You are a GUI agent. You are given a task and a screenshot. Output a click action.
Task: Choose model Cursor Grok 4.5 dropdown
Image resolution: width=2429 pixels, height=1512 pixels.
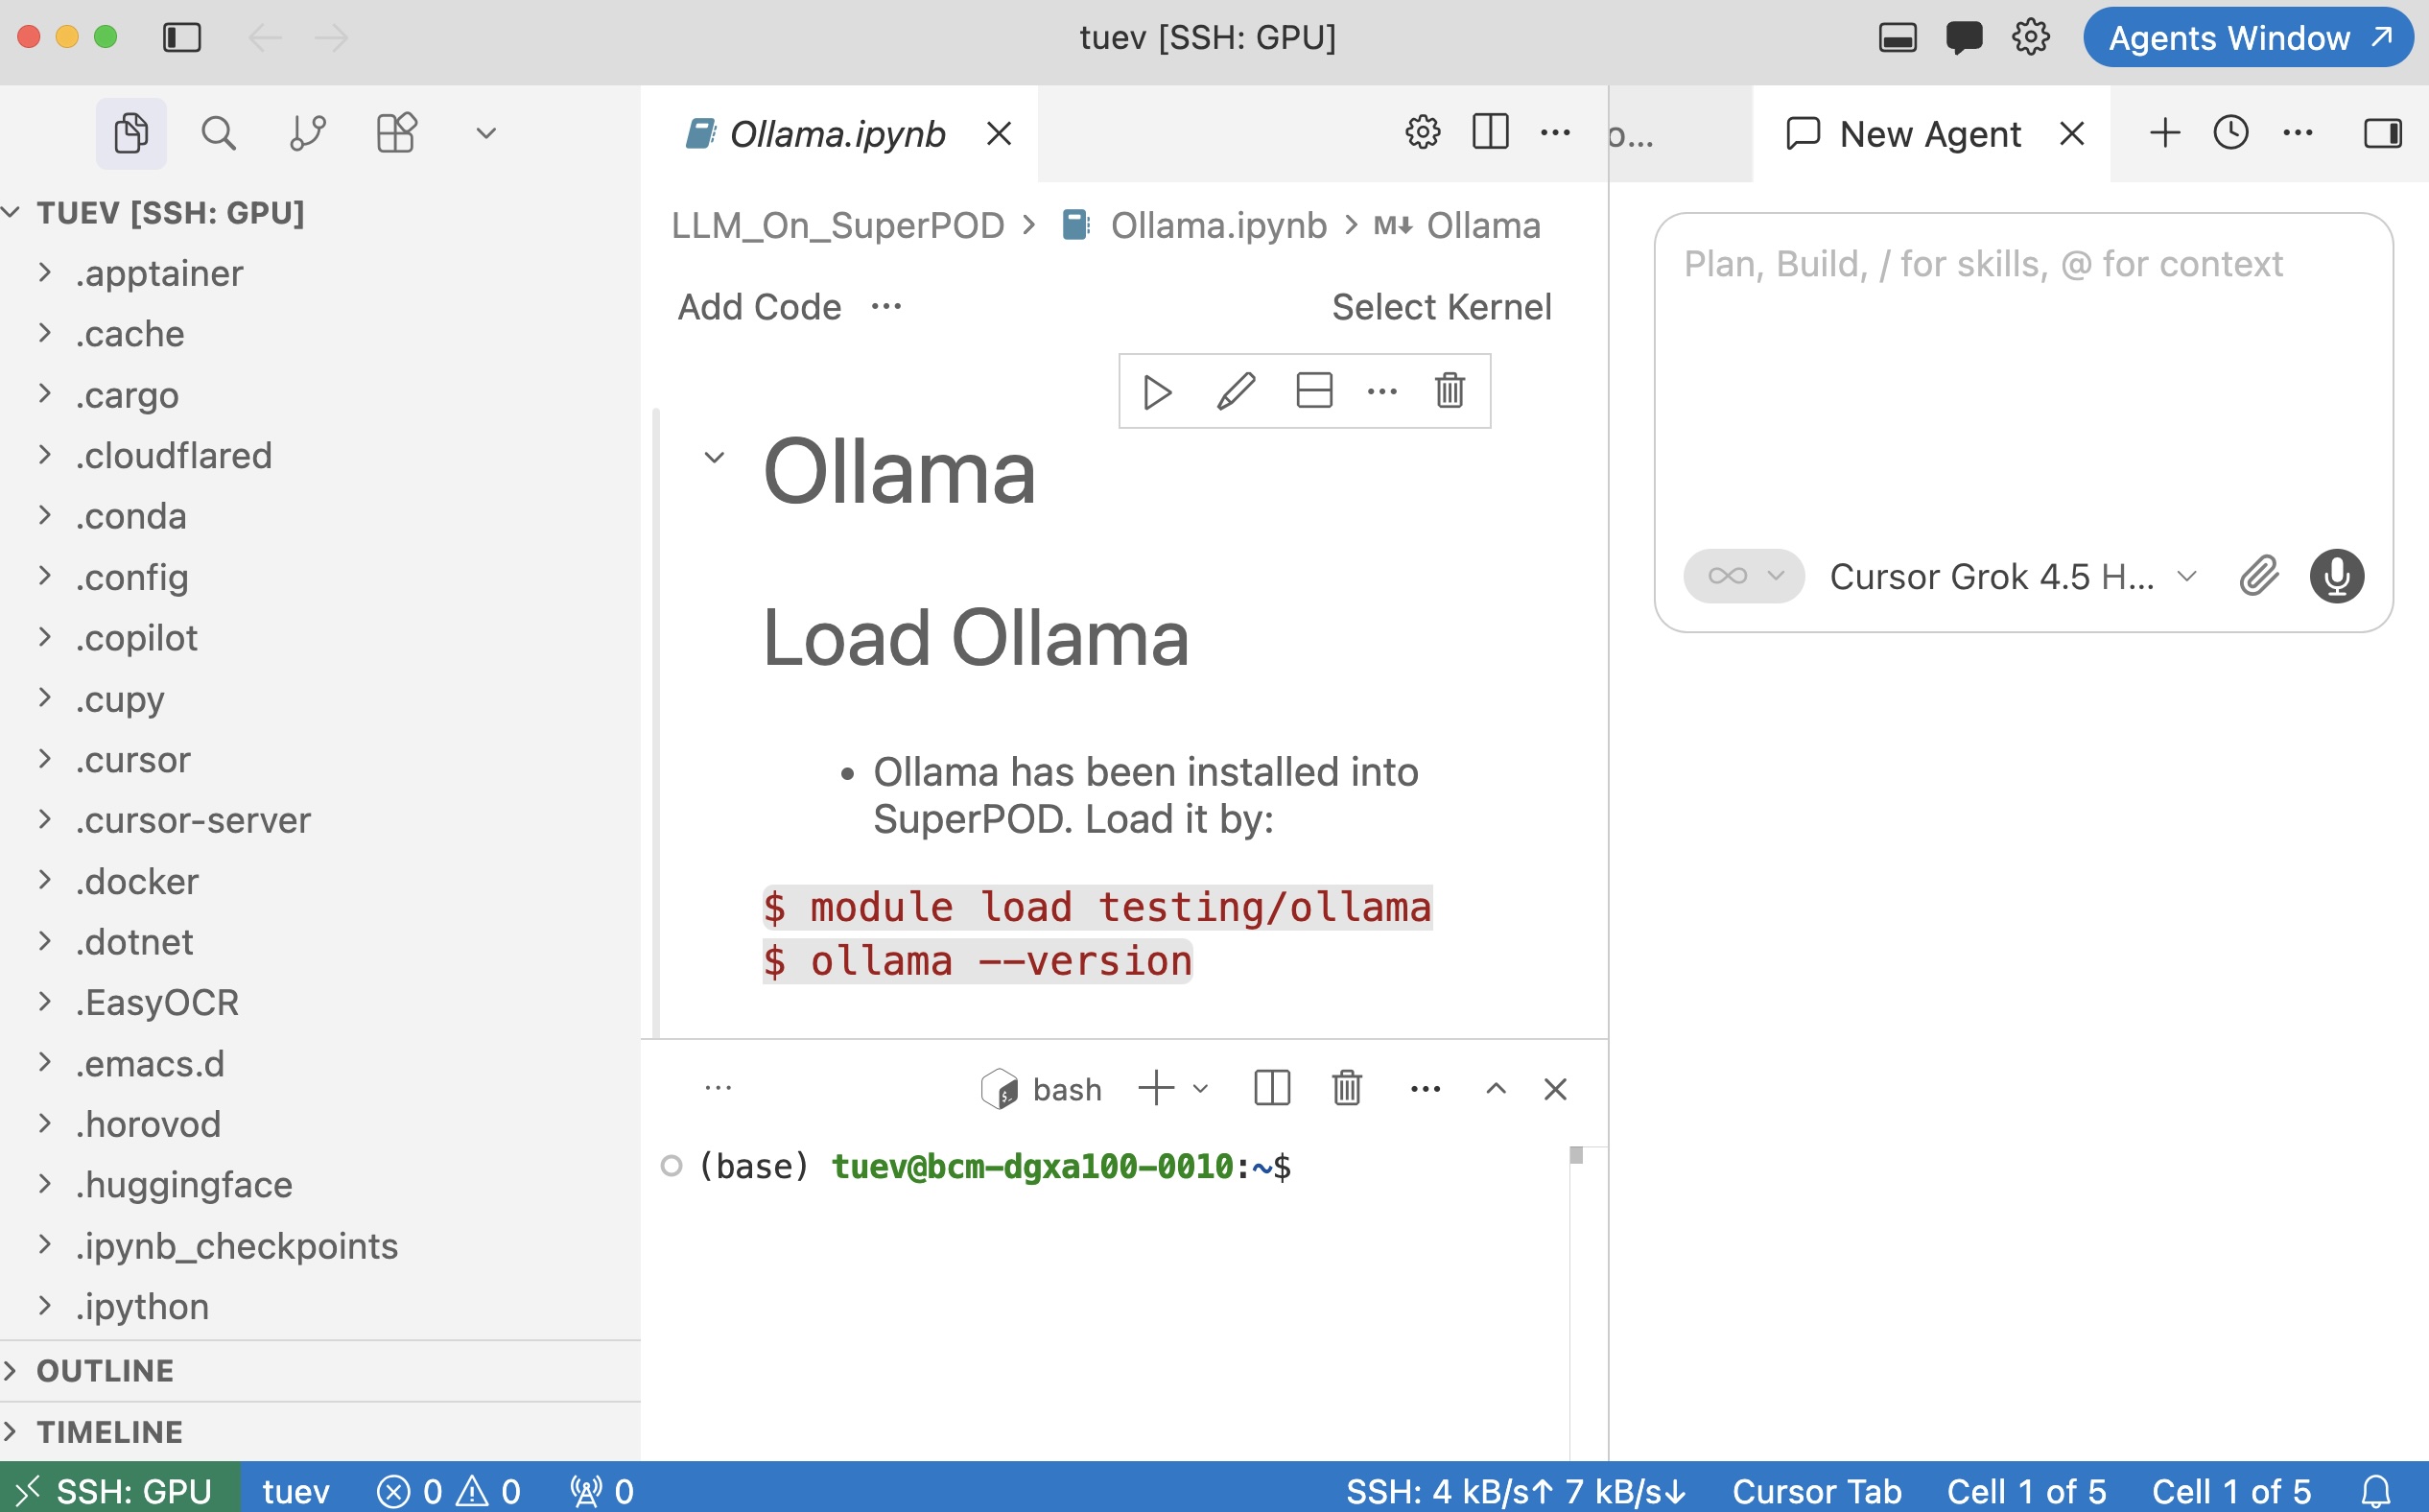(x=2013, y=576)
